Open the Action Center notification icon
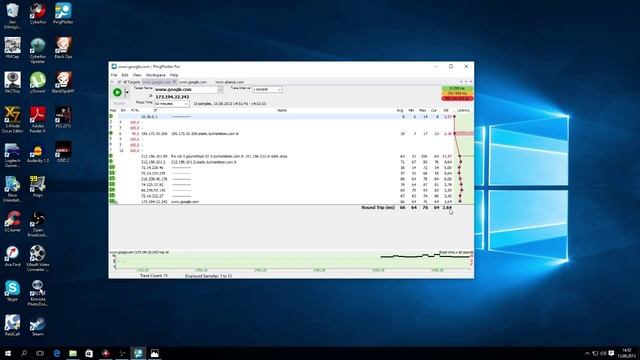640x360 pixels. (x=611, y=353)
